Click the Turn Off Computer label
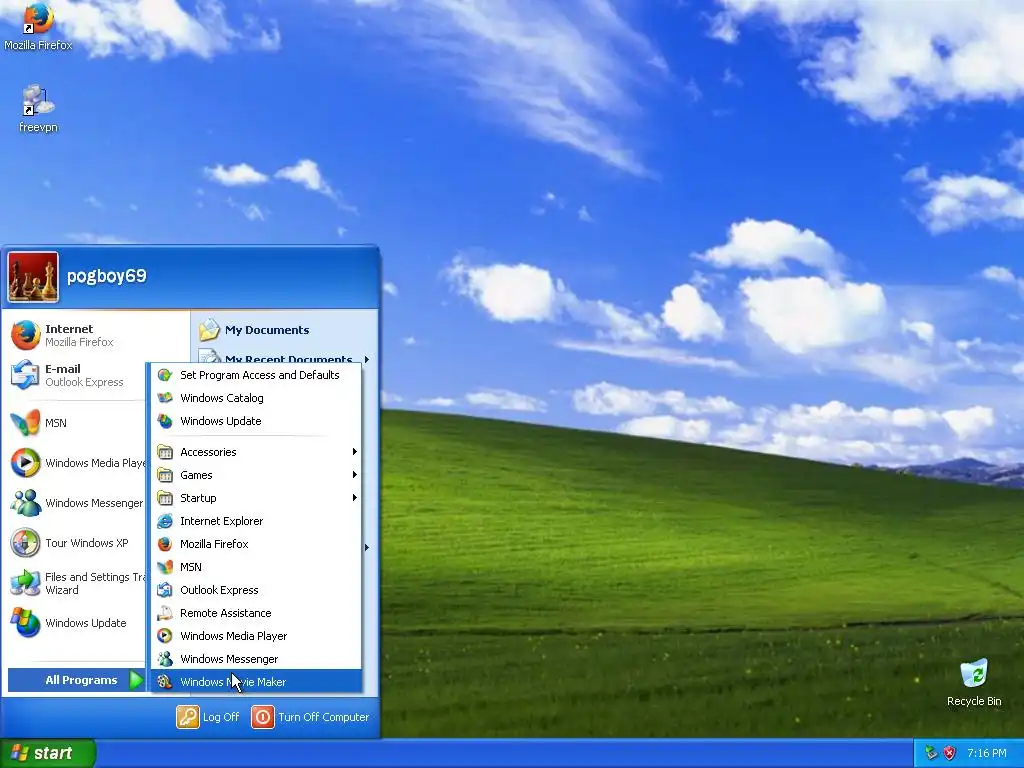Image resolution: width=1024 pixels, height=768 pixels. (323, 717)
